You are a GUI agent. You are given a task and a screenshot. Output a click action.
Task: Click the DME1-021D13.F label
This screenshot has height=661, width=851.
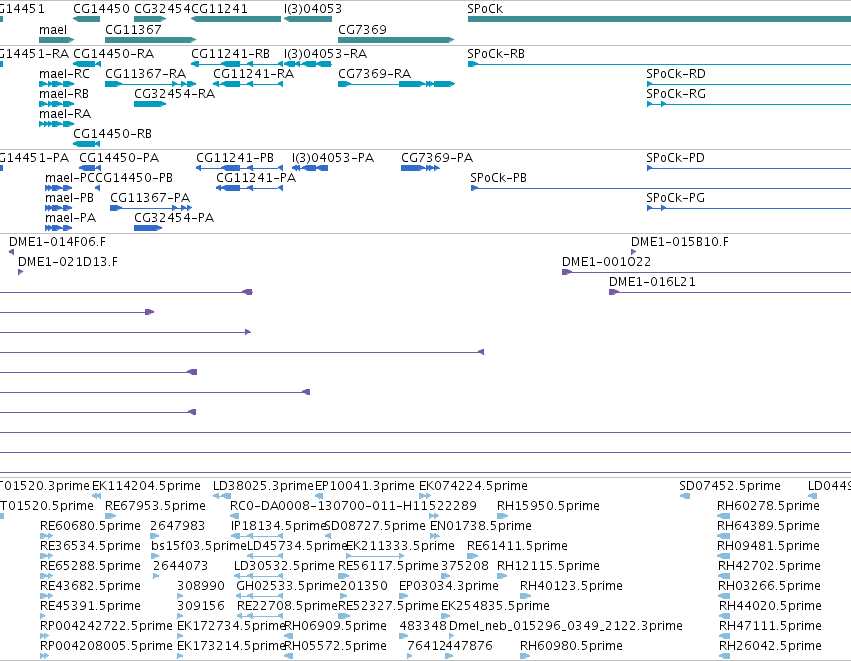coord(68,262)
